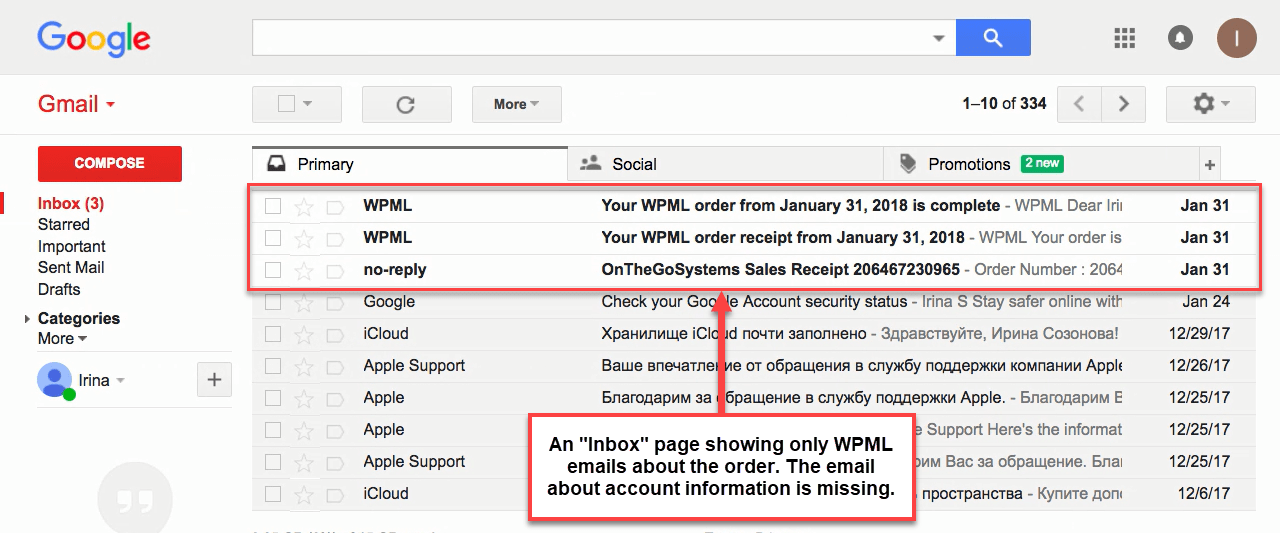Star the Google security status email

[x=304, y=302]
